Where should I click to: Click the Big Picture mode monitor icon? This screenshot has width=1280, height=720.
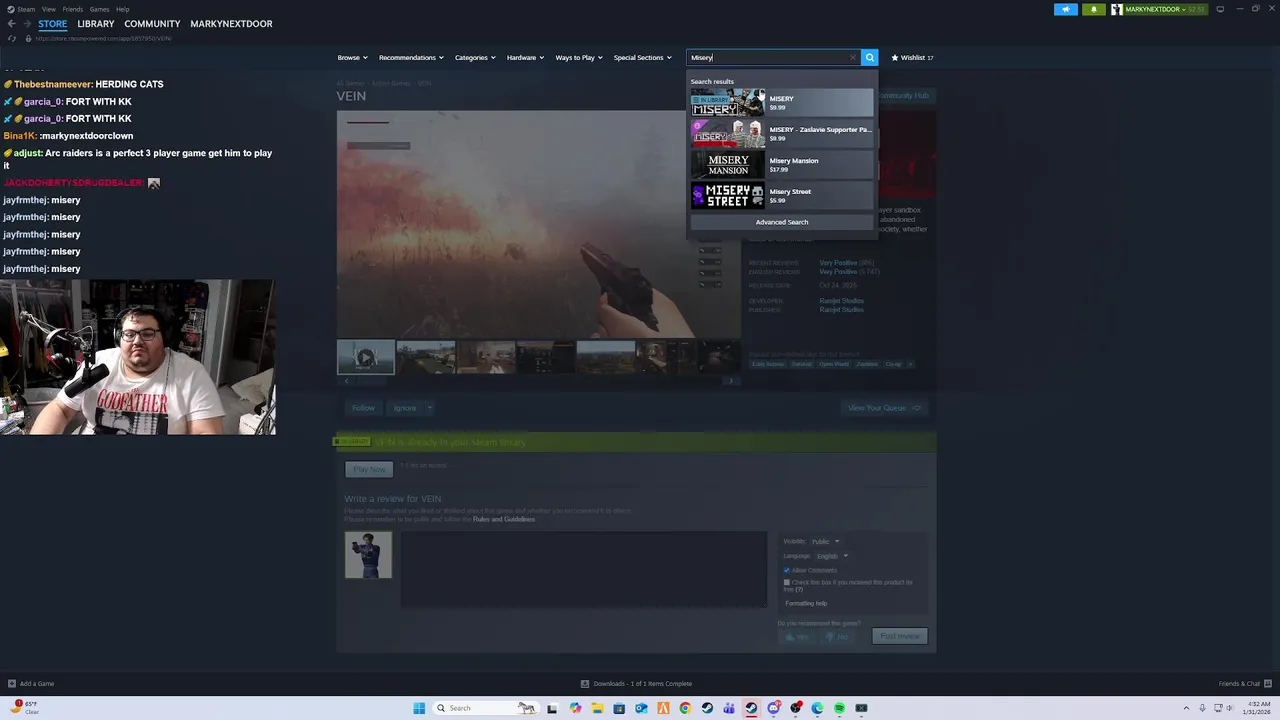(x=1220, y=9)
